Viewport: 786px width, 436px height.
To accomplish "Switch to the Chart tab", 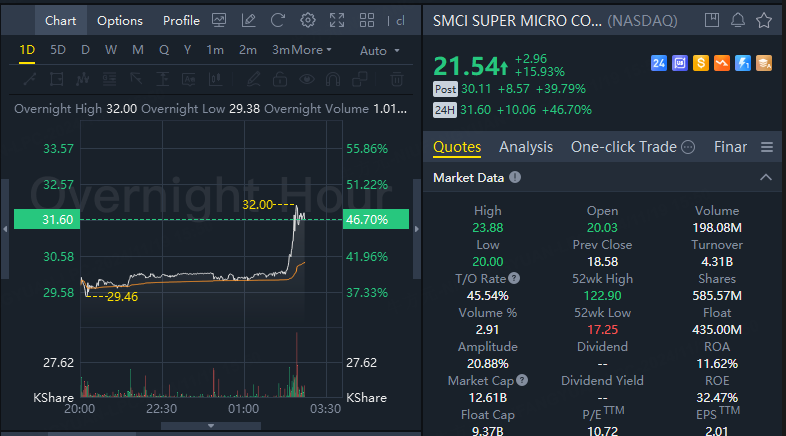I will click(x=61, y=21).
